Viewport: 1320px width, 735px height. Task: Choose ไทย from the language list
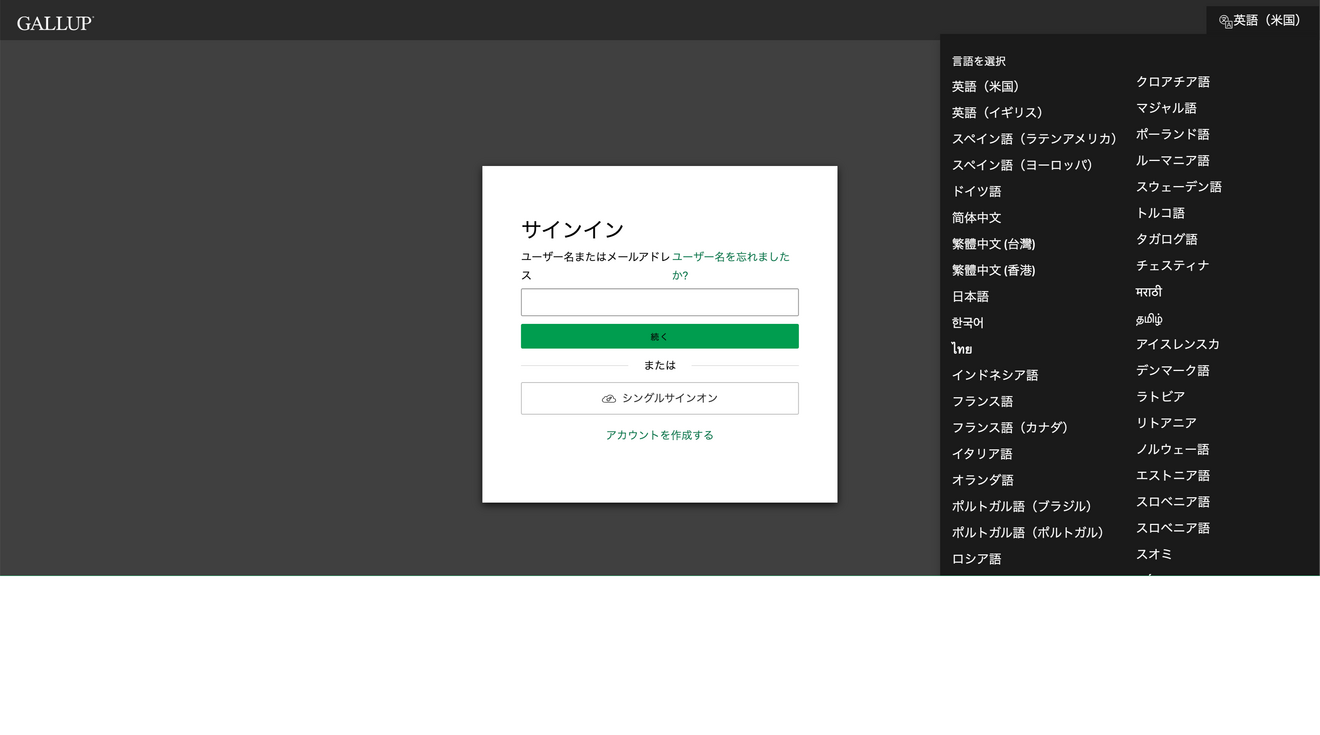point(962,349)
